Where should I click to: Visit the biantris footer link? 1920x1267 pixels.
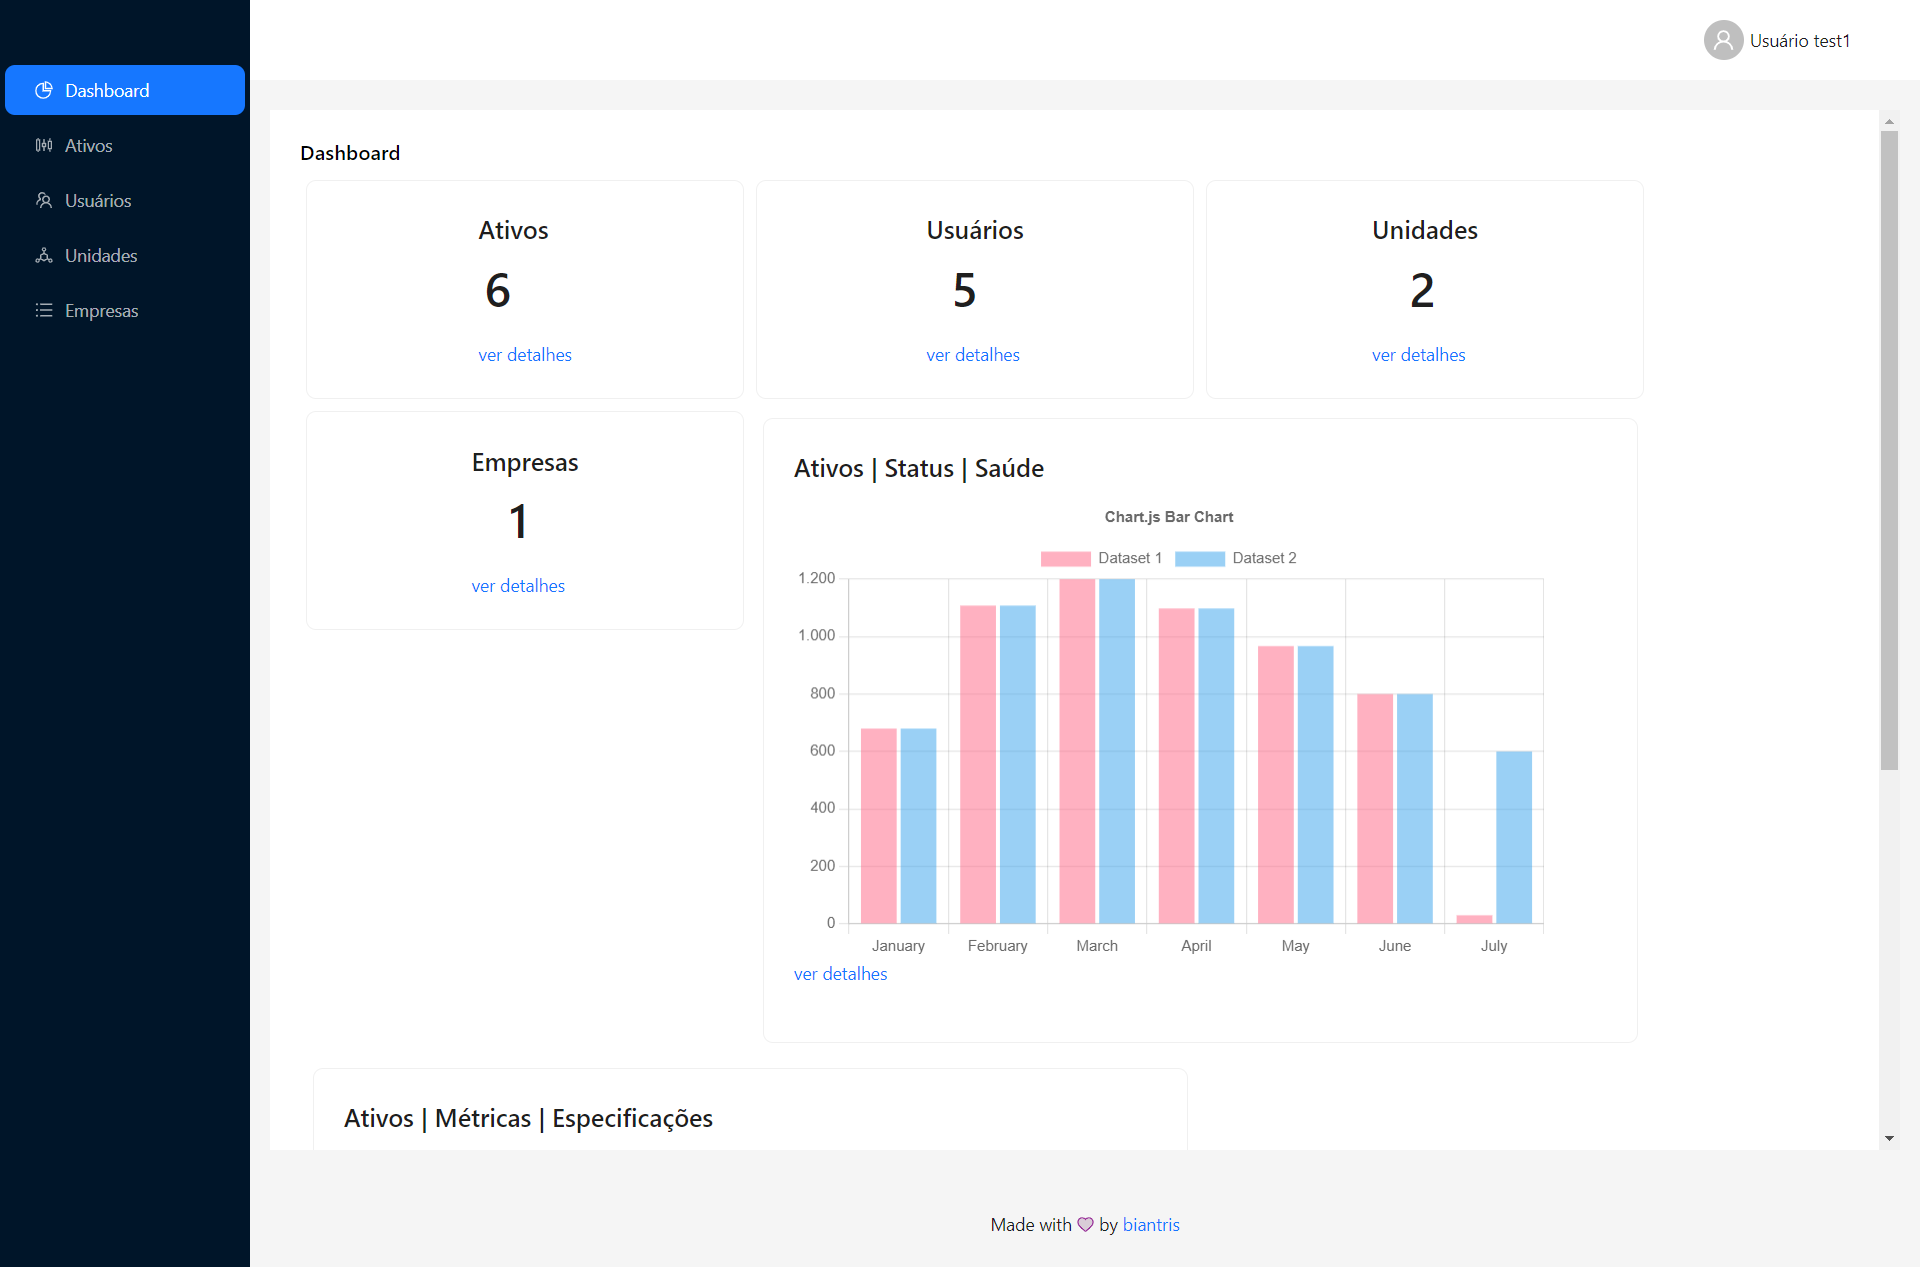point(1151,1225)
